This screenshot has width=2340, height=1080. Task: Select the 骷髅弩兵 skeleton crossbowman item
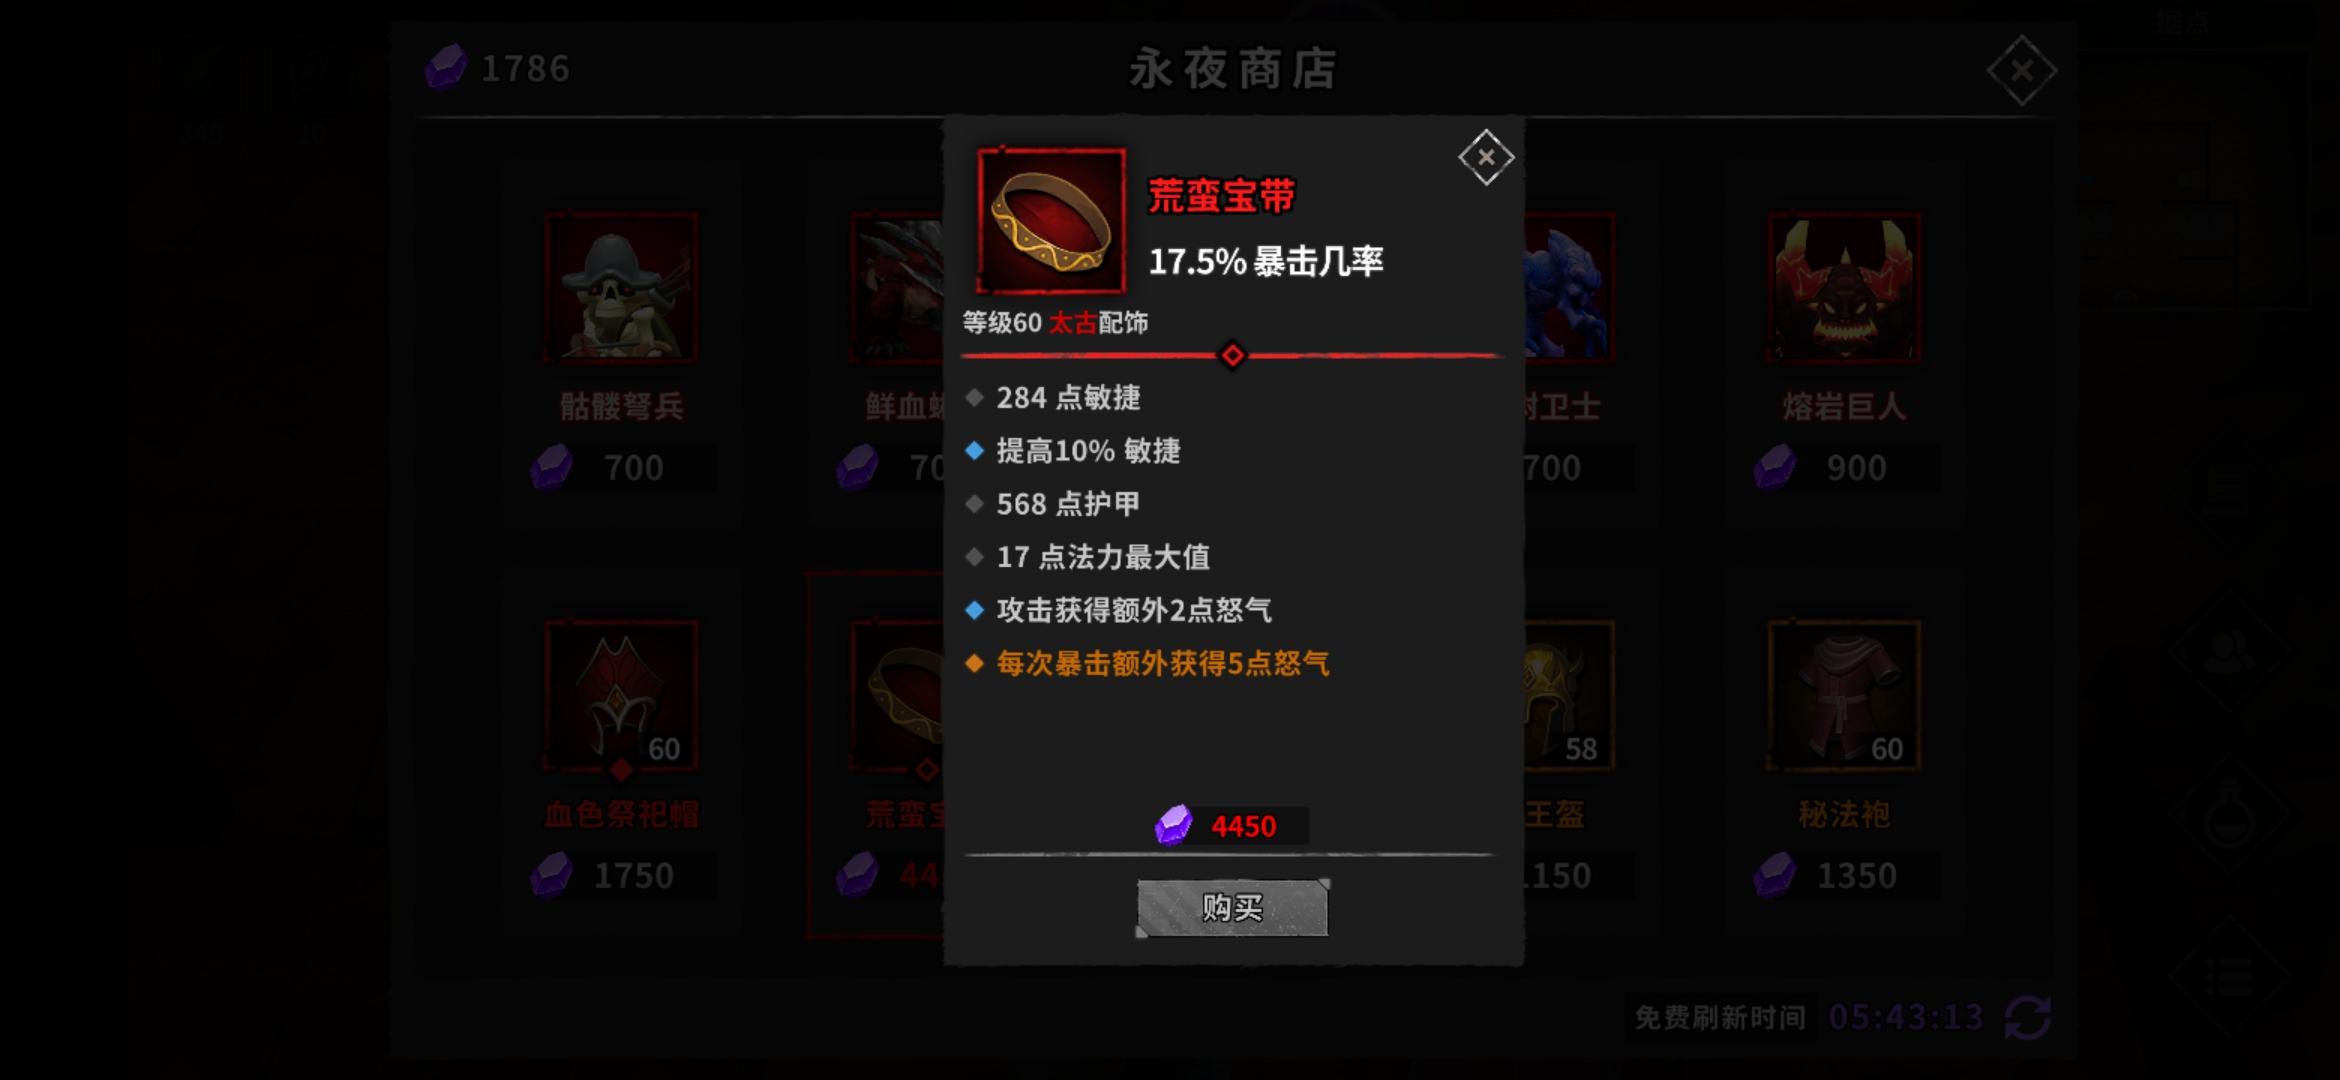click(621, 288)
